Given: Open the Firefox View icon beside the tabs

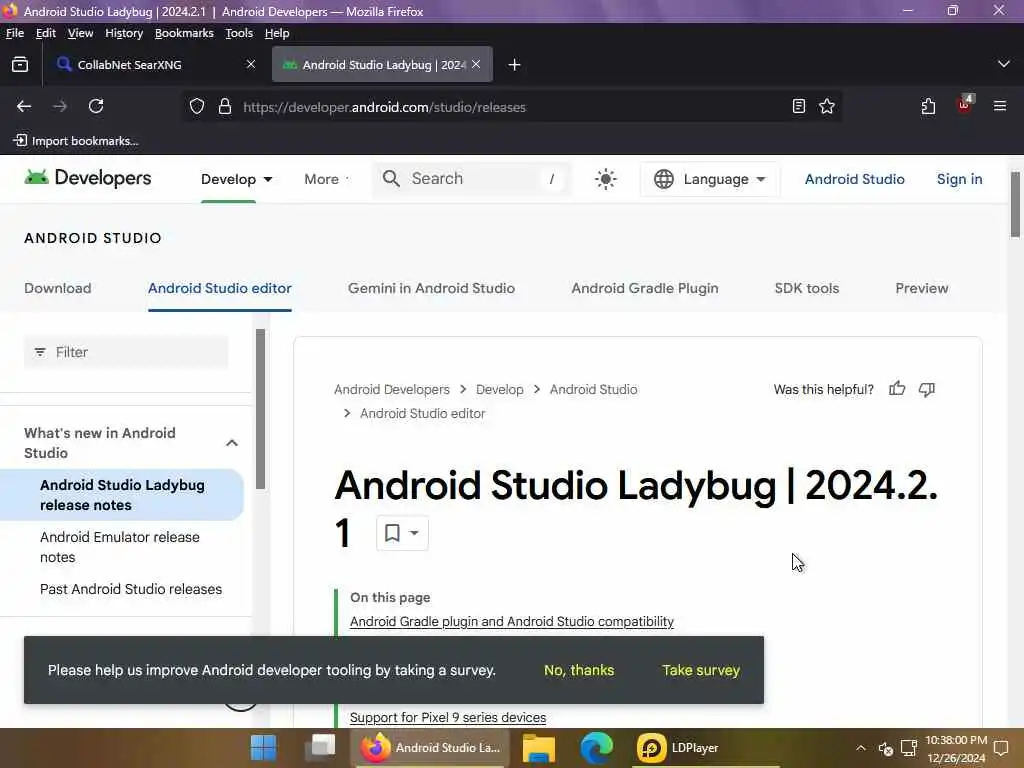Looking at the screenshot, I should pyautogui.click(x=20, y=65).
